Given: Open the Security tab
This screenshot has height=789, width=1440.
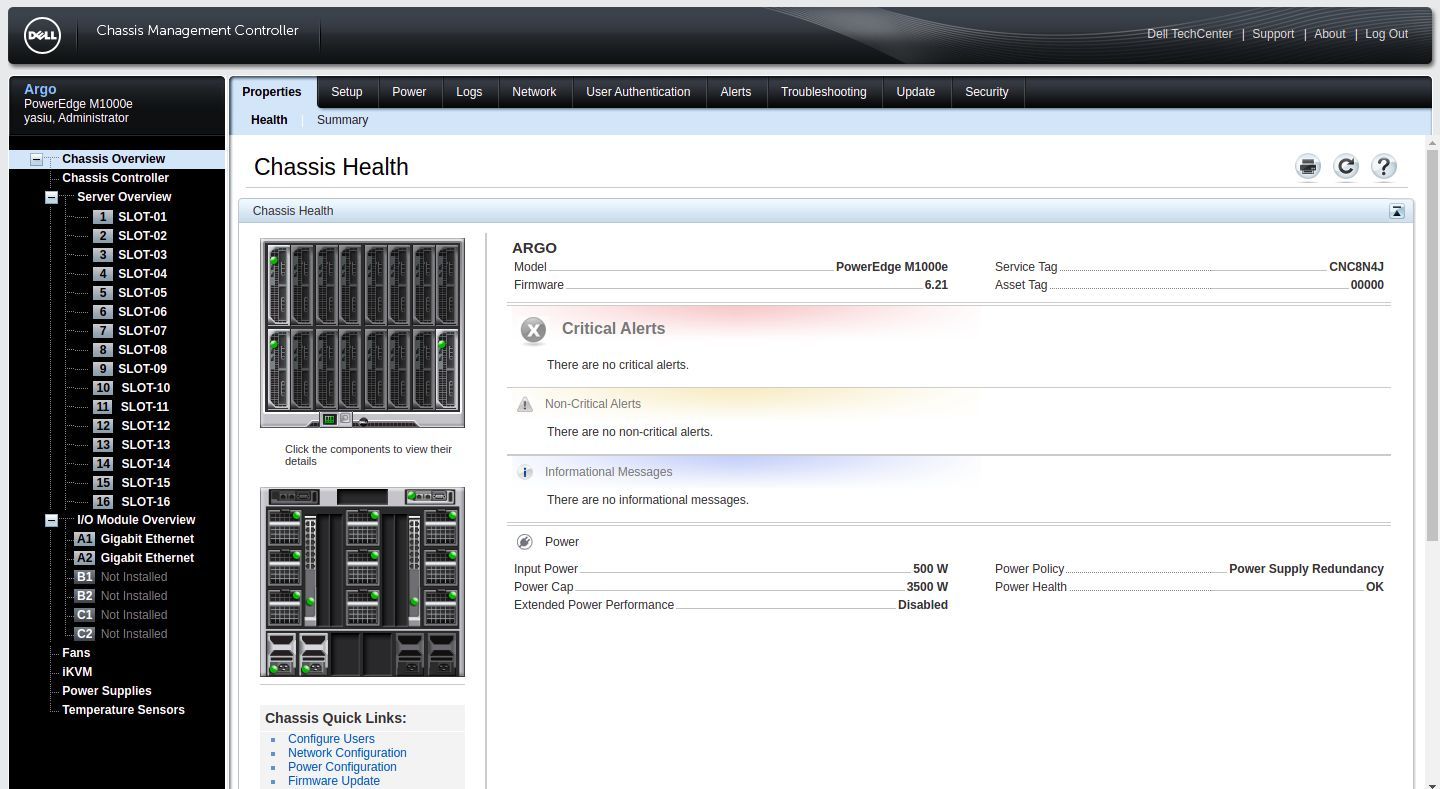Looking at the screenshot, I should 987,92.
